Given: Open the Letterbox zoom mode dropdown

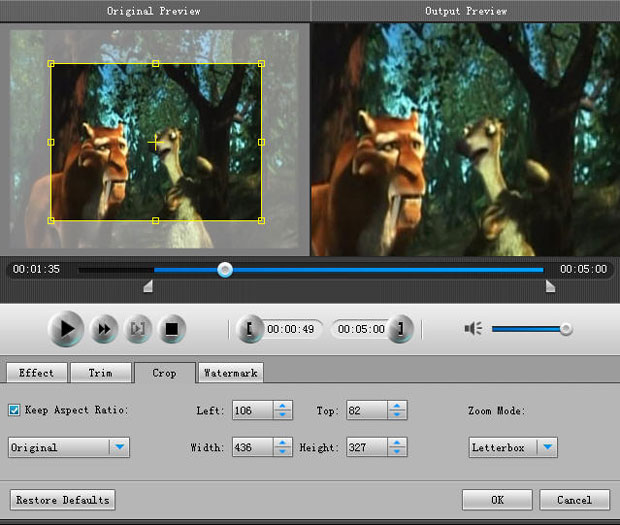Looking at the screenshot, I should (513, 448).
